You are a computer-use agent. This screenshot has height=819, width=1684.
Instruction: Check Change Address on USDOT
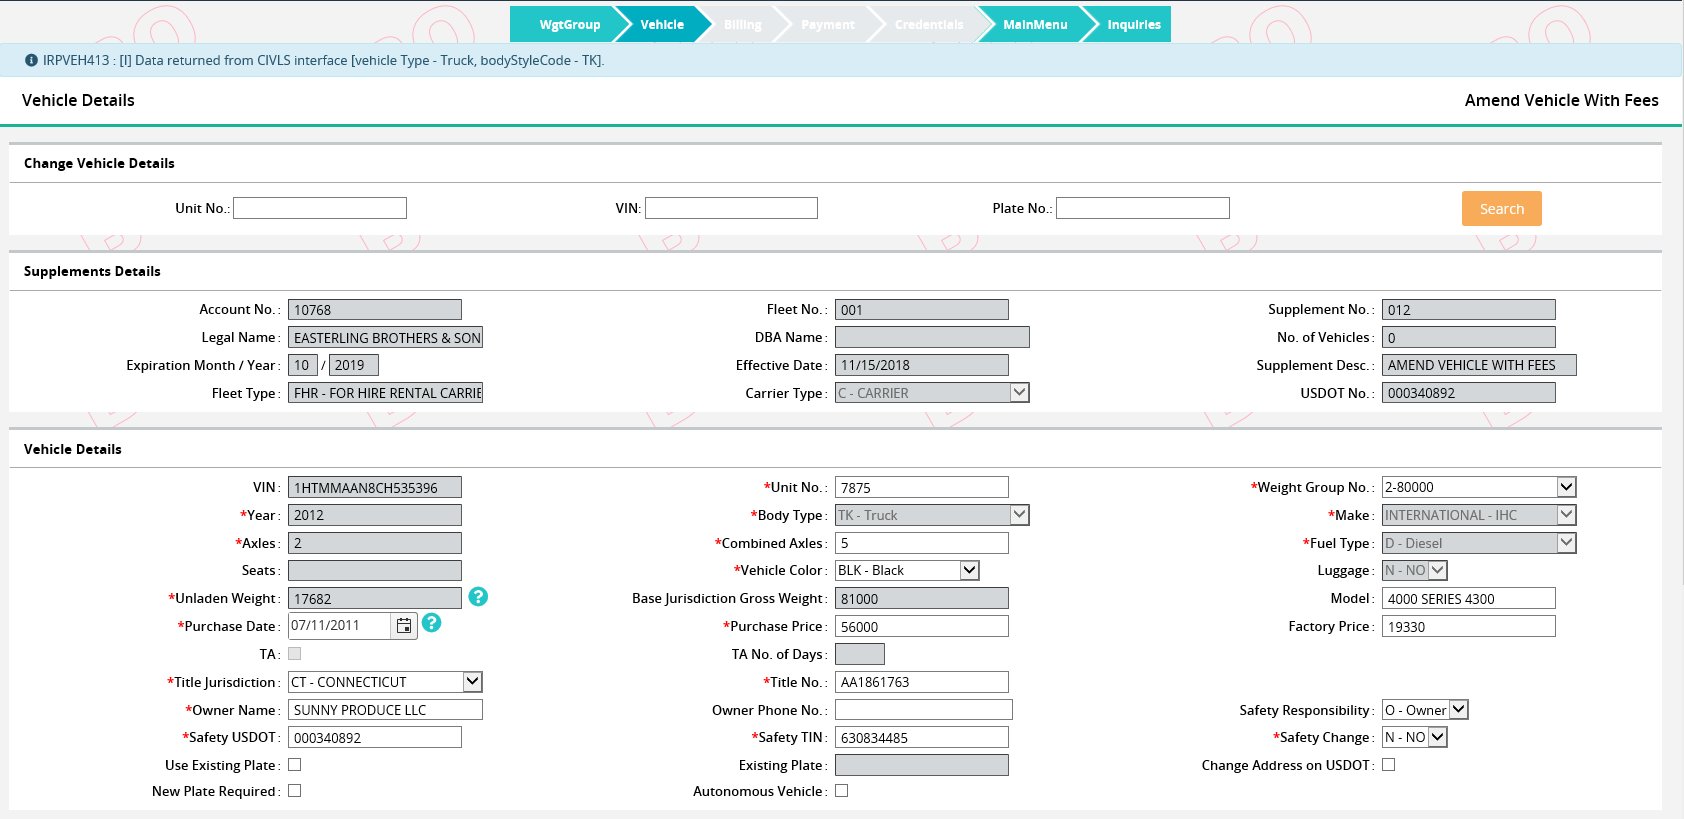[1388, 765]
